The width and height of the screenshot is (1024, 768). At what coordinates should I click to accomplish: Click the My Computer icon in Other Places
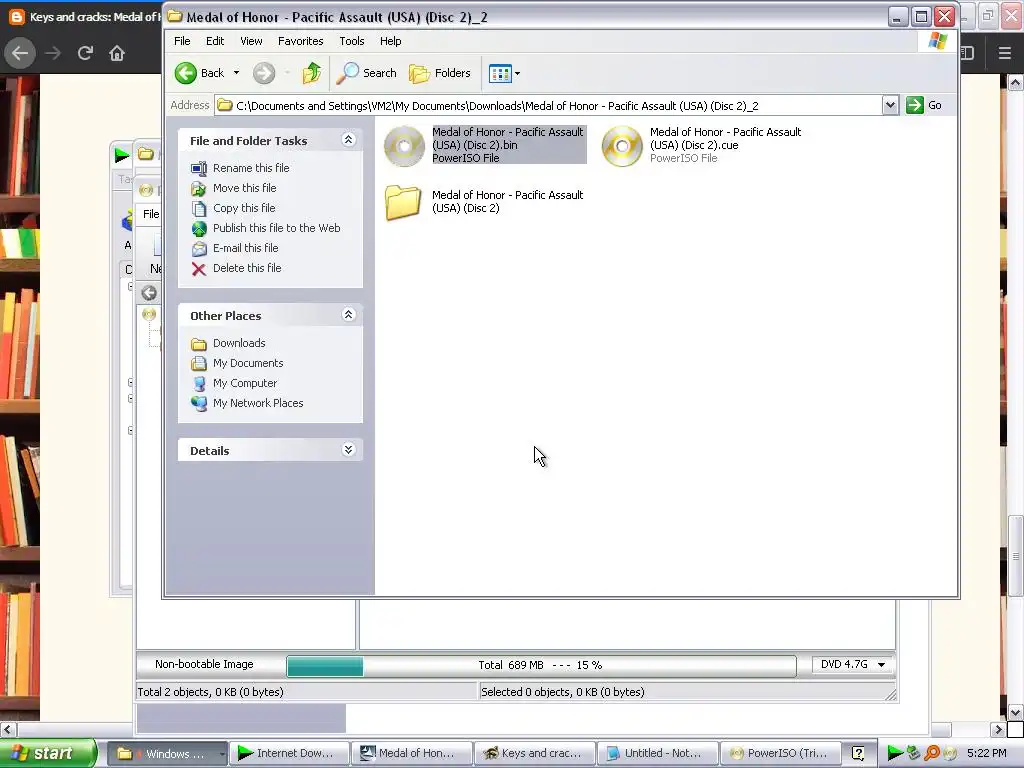199,384
